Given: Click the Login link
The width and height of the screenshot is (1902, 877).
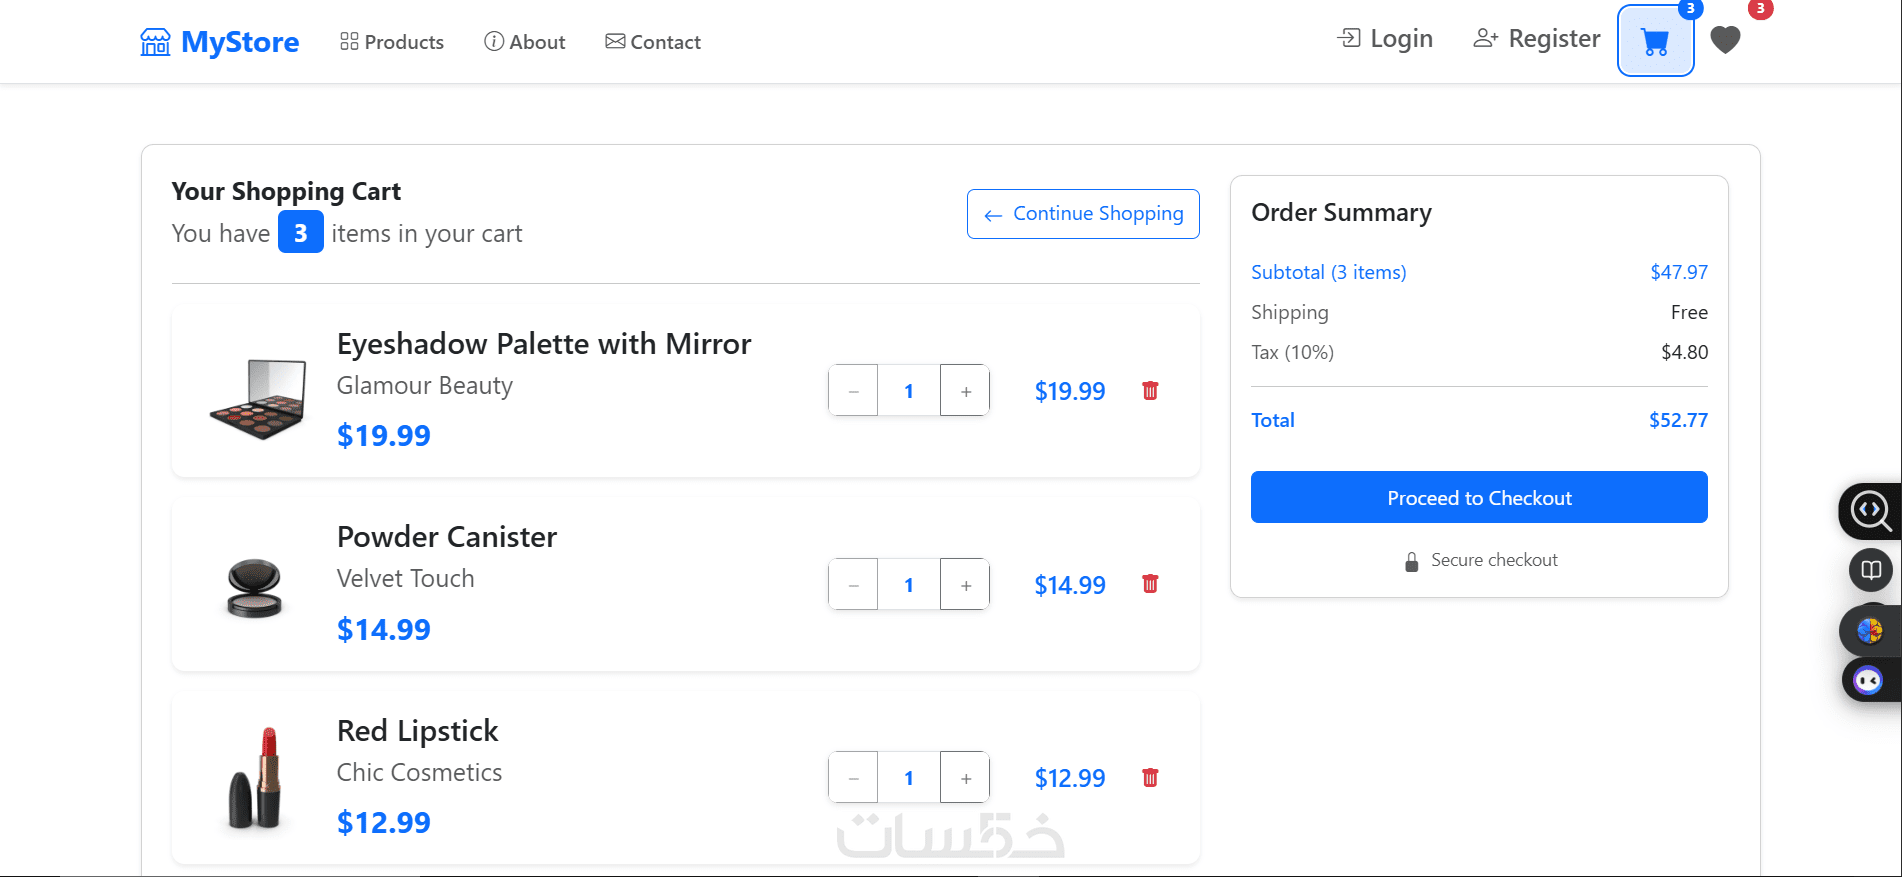Looking at the screenshot, I should [1385, 39].
